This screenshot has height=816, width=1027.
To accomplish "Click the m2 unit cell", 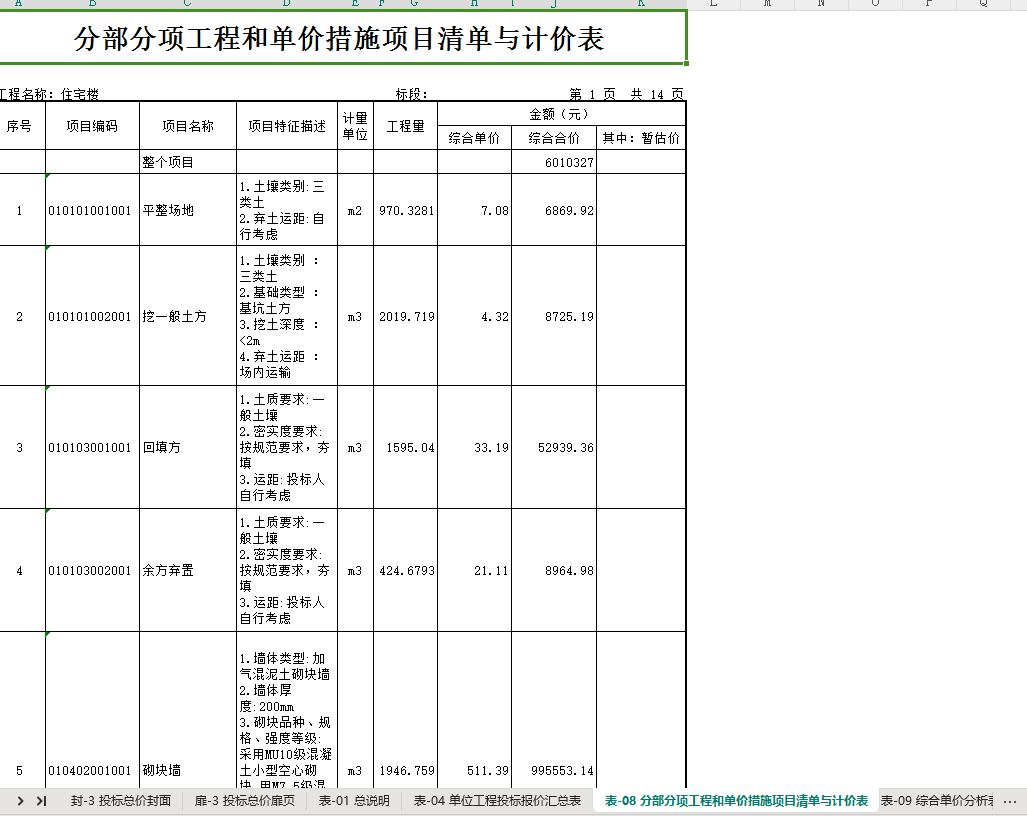I will point(355,210).
